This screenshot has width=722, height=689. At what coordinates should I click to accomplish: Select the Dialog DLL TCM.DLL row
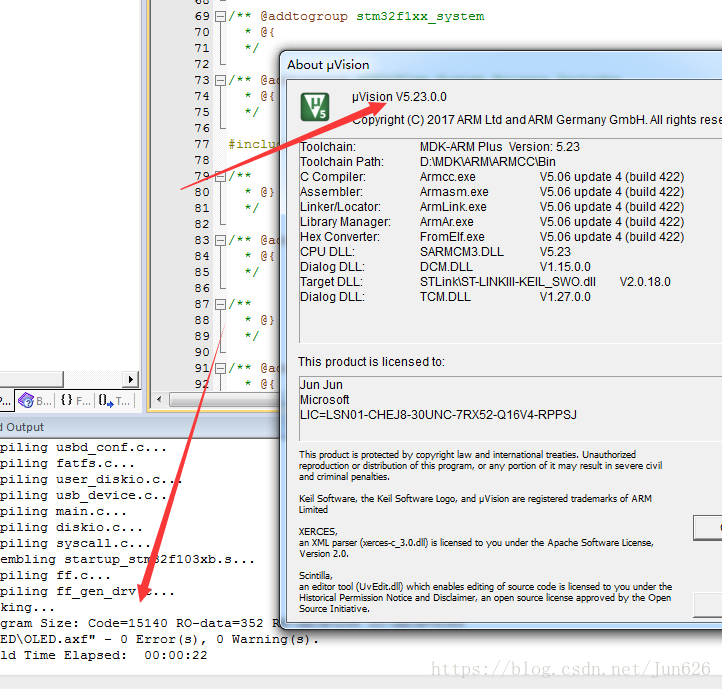point(445,297)
